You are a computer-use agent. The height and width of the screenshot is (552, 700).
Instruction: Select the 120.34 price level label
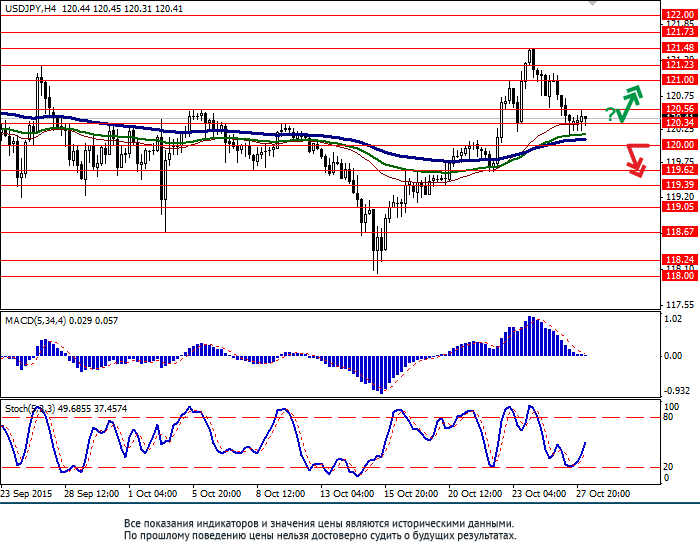coord(680,123)
